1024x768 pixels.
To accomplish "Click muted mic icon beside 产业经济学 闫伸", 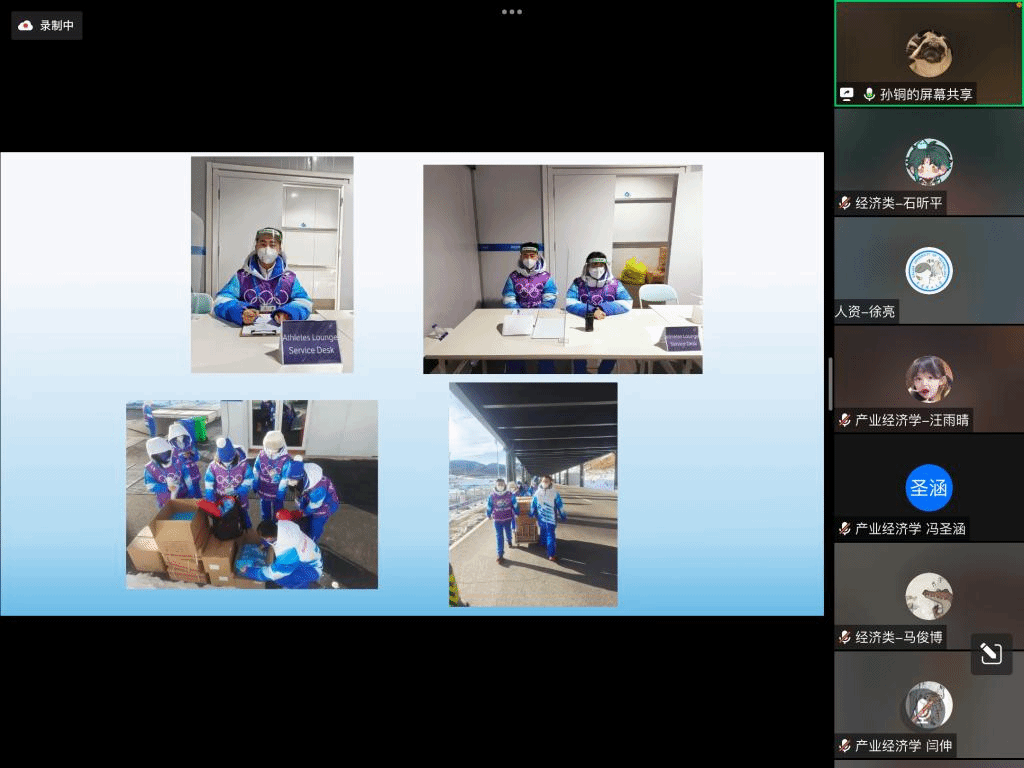I will 845,746.
